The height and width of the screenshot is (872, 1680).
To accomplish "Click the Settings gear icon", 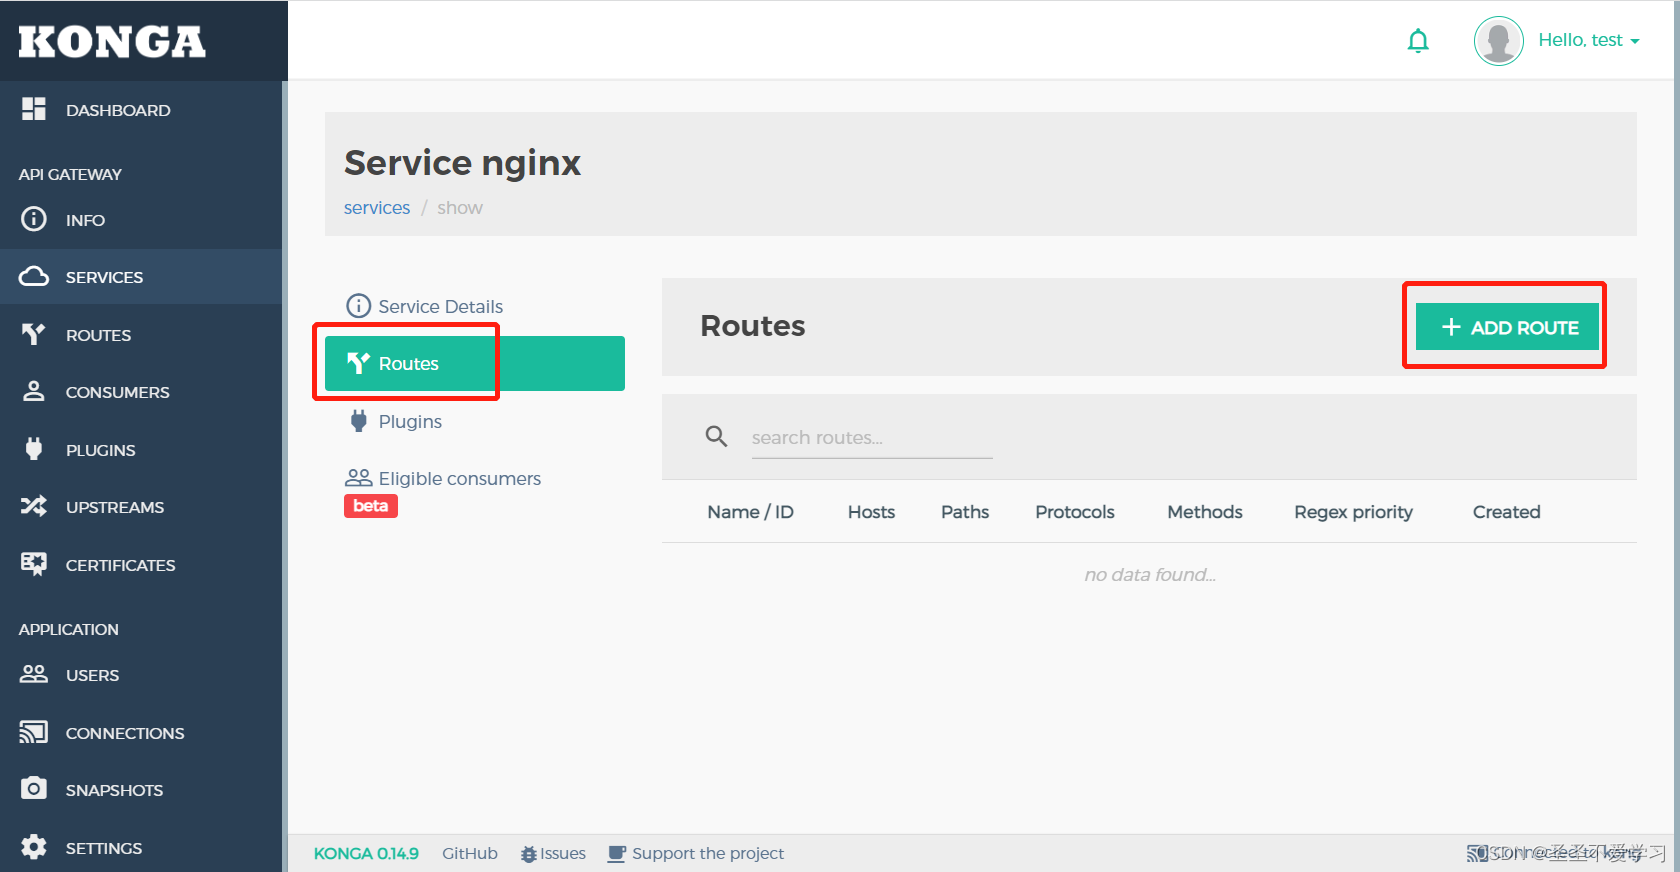I will (x=34, y=847).
